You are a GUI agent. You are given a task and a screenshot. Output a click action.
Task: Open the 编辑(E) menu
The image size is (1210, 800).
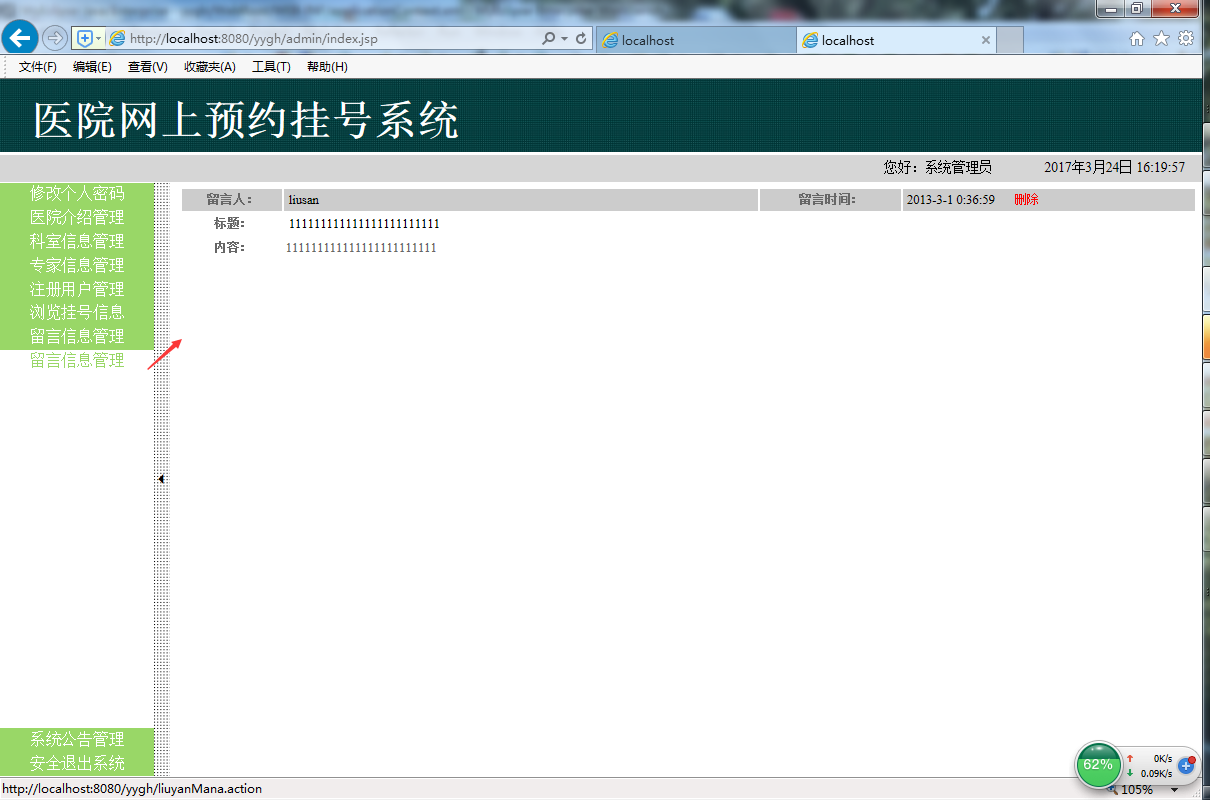click(92, 67)
